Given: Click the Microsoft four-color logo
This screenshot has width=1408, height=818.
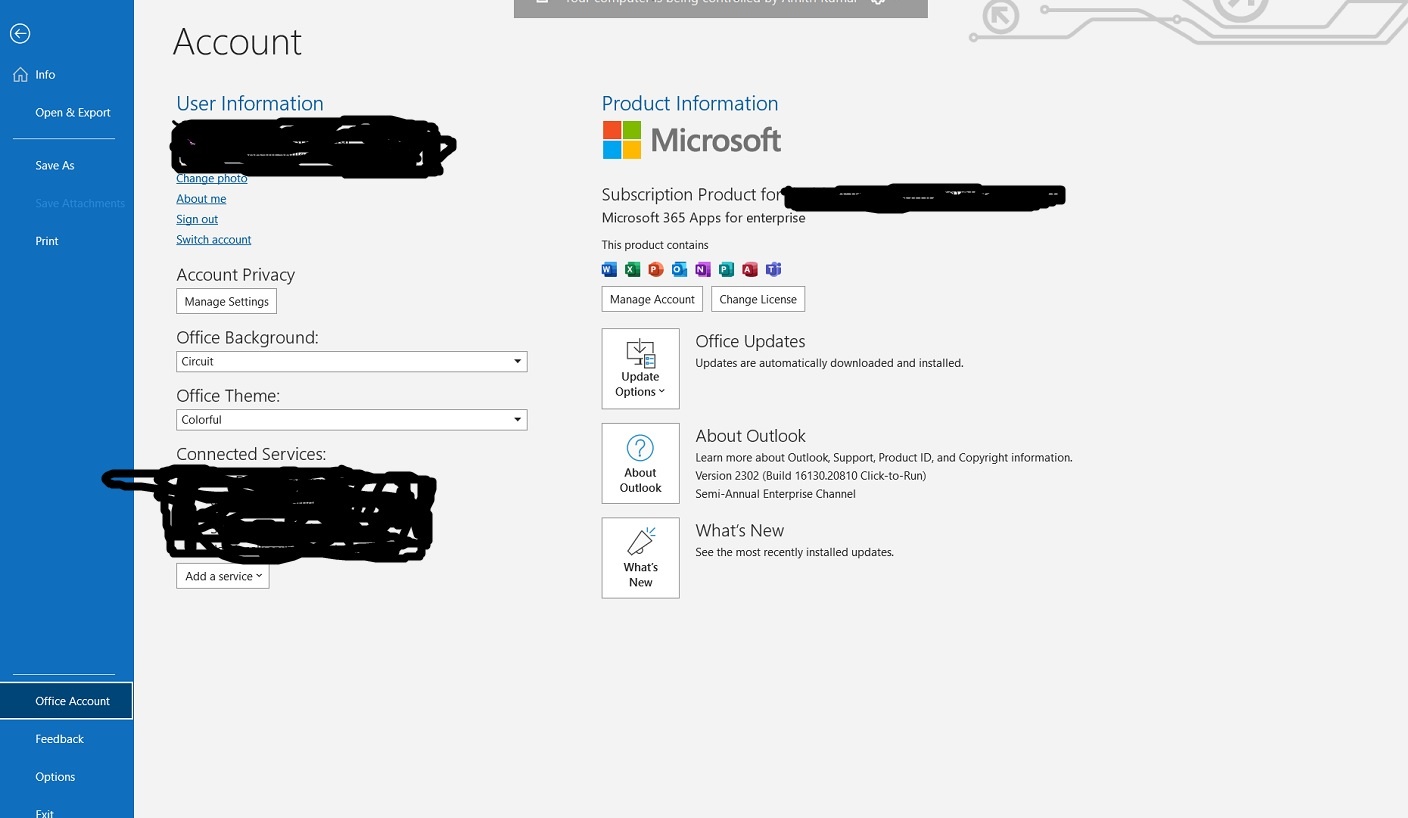Looking at the screenshot, I should click(x=621, y=140).
